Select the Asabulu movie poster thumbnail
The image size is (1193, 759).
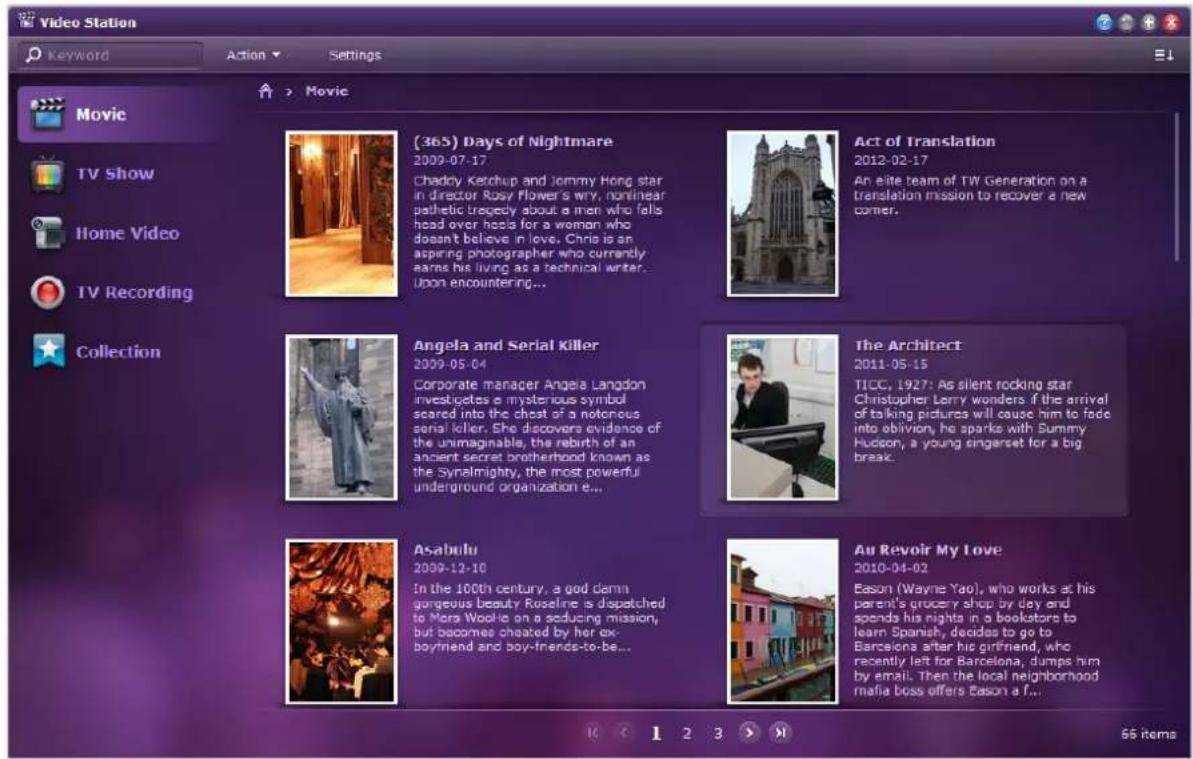coord(342,622)
